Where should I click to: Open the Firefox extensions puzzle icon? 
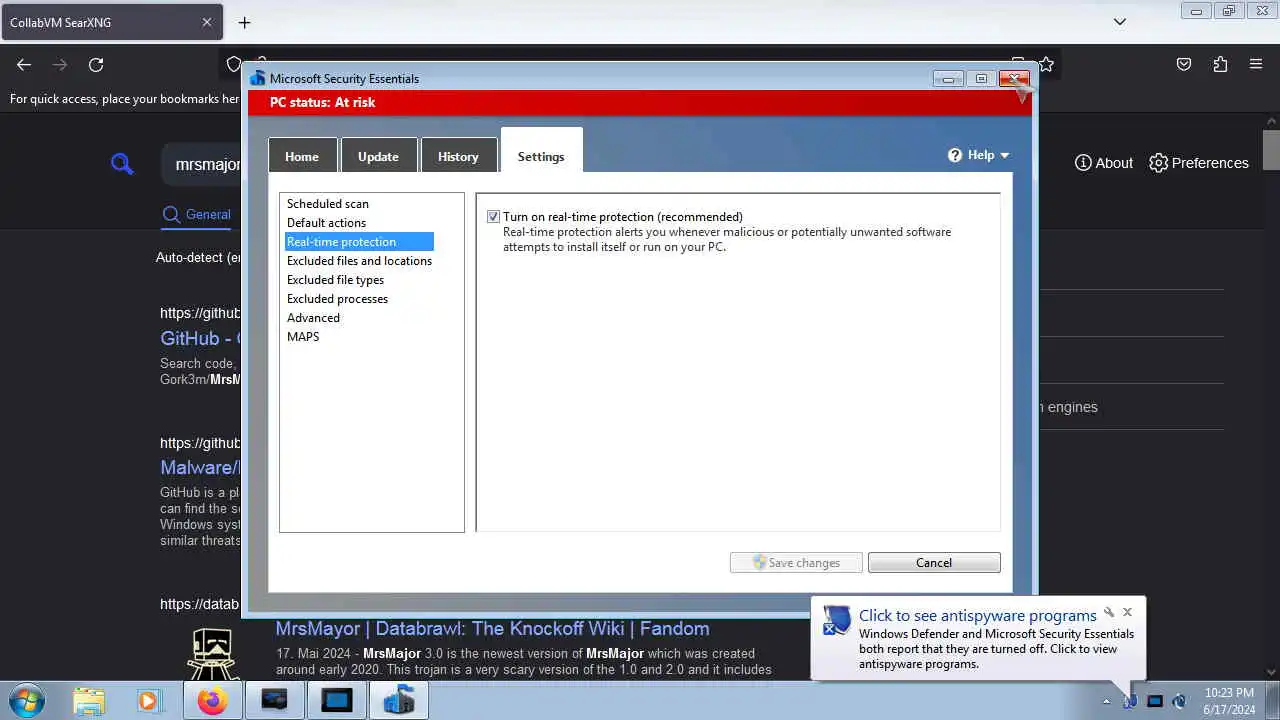click(x=1220, y=64)
